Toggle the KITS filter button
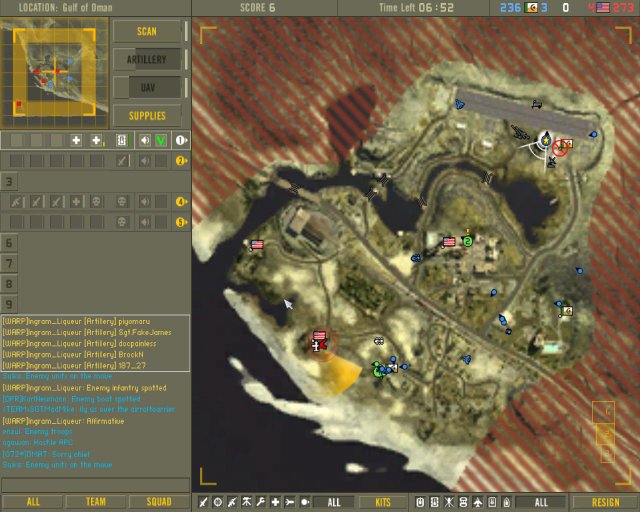This screenshot has width=640, height=512. [x=382, y=502]
